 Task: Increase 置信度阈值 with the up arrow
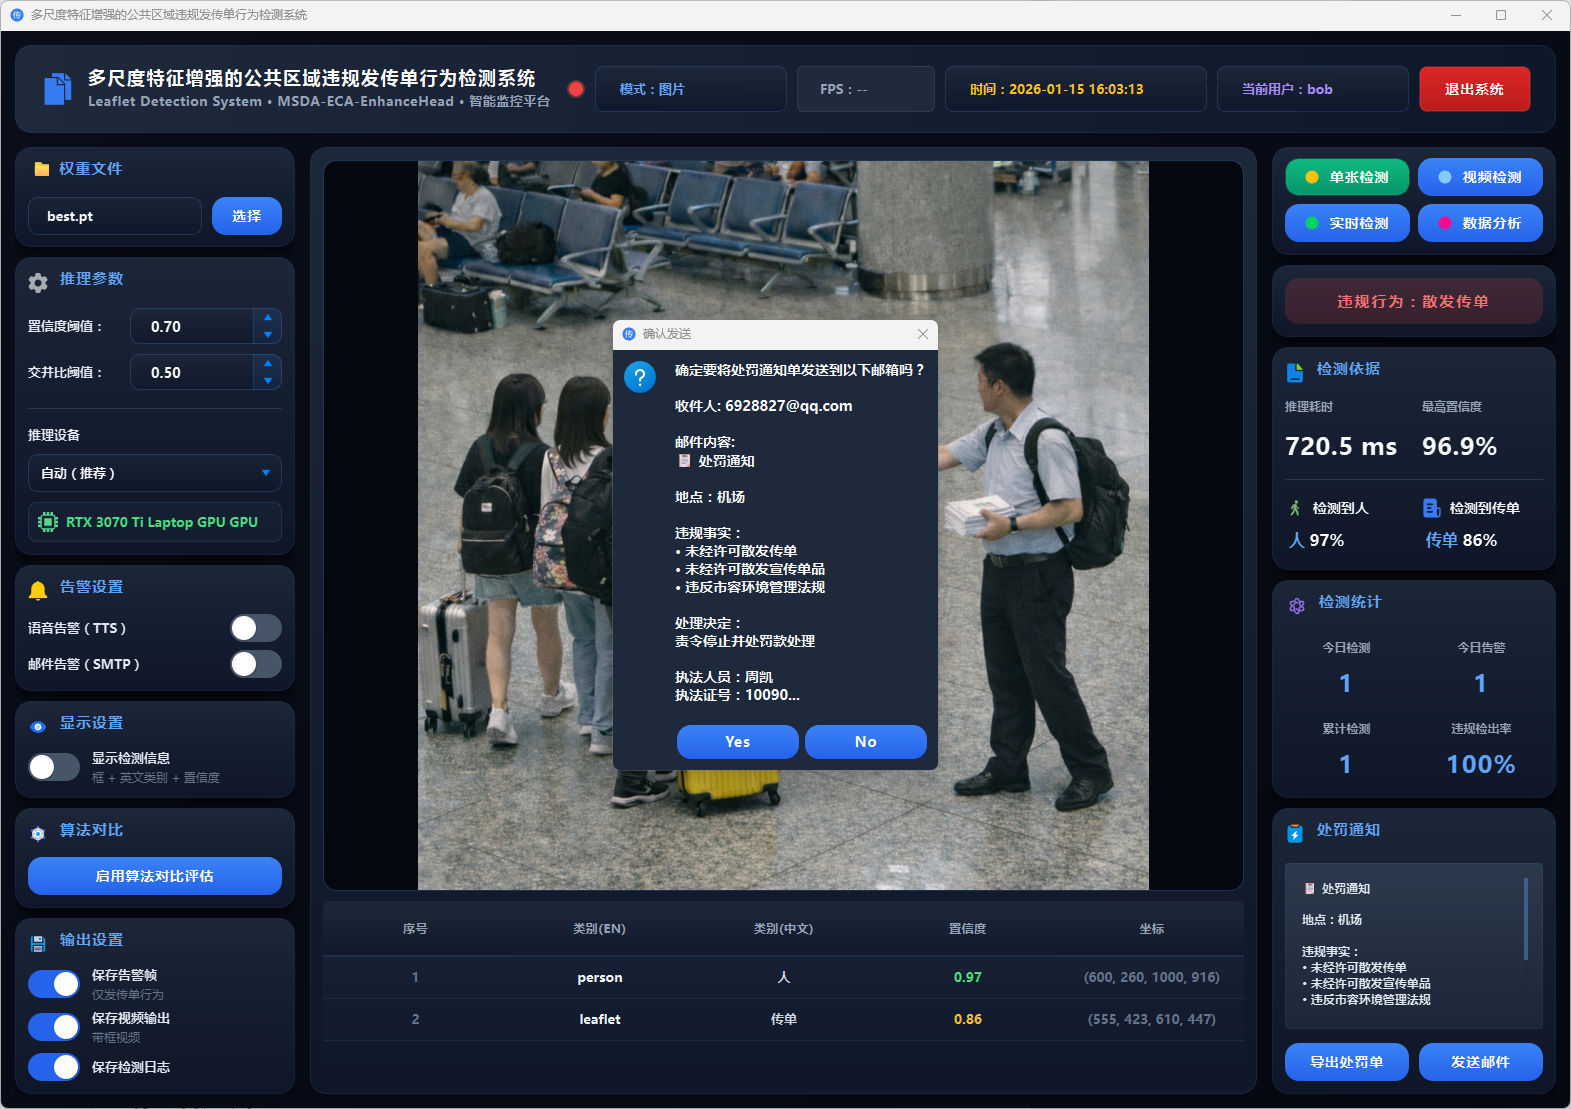pyautogui.click(x=267, y=317)
